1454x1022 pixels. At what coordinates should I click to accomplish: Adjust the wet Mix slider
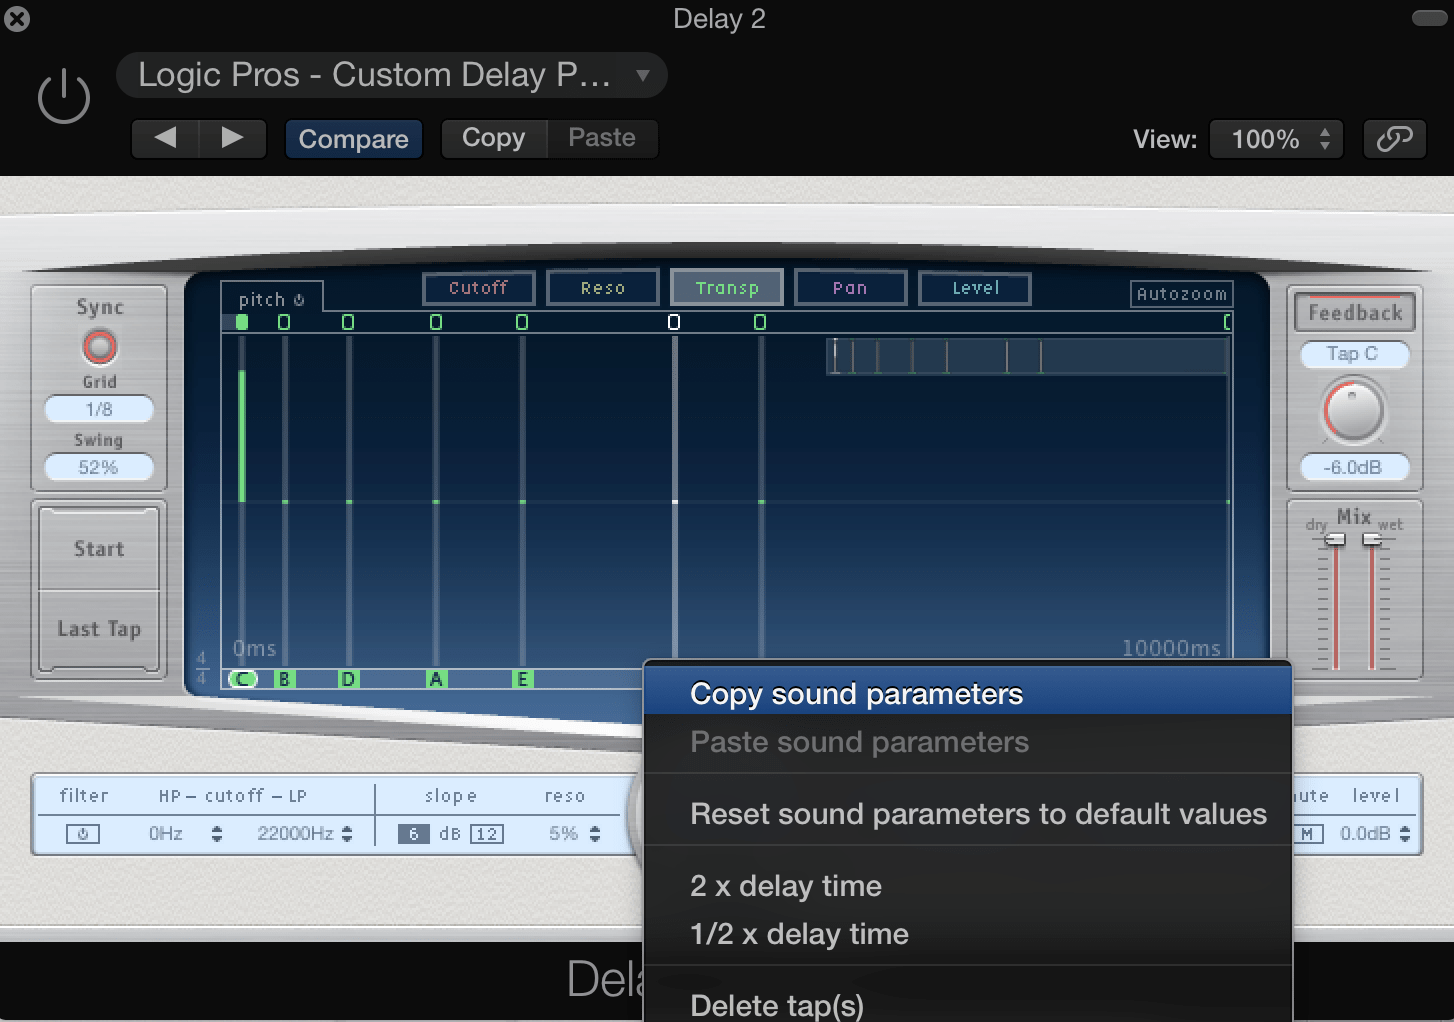1374,540
